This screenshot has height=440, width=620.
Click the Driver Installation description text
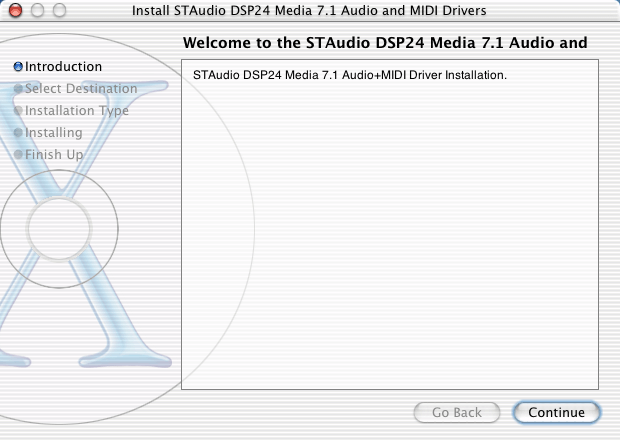click(x=350, y=75)
